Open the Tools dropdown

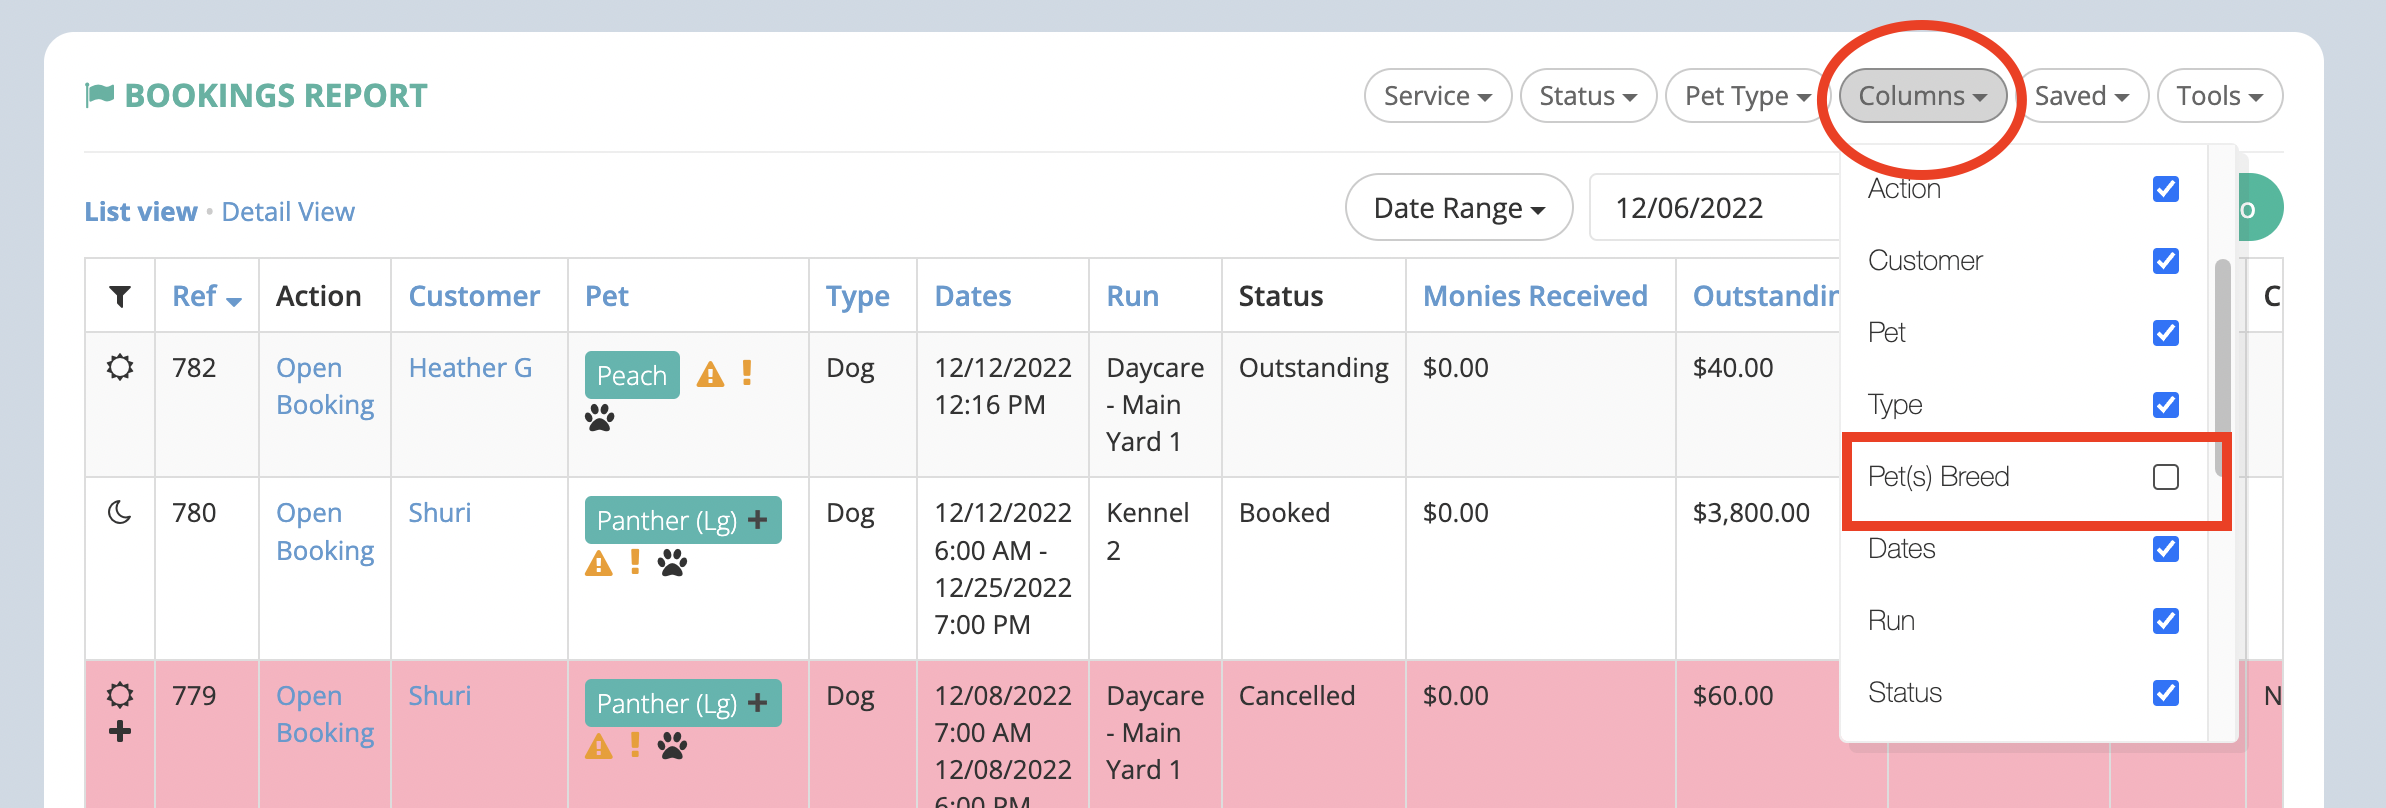coord(2220,96)
